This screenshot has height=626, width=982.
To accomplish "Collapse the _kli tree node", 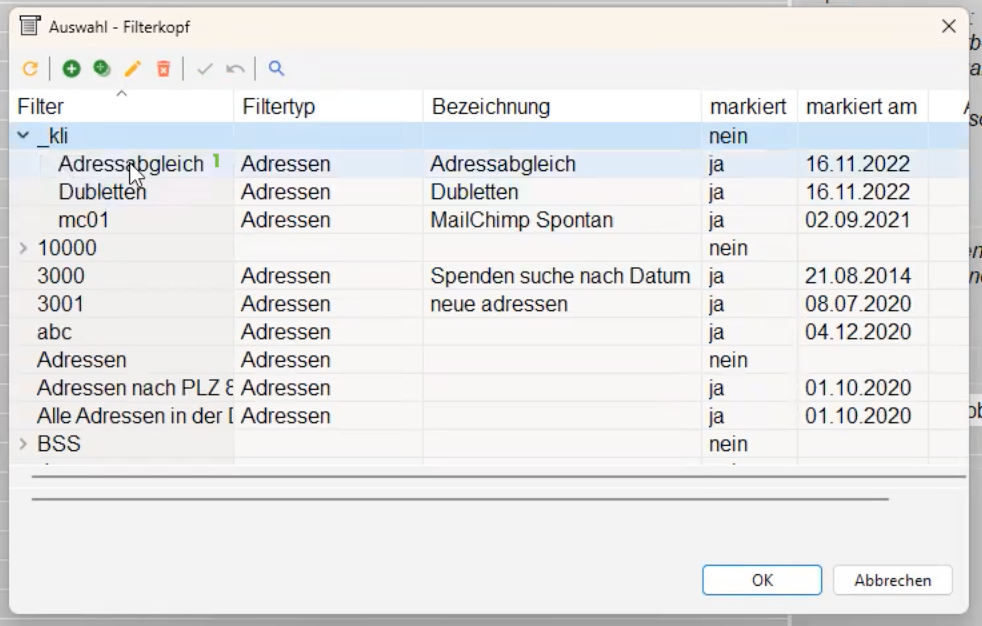I will [x=24, y=136].
